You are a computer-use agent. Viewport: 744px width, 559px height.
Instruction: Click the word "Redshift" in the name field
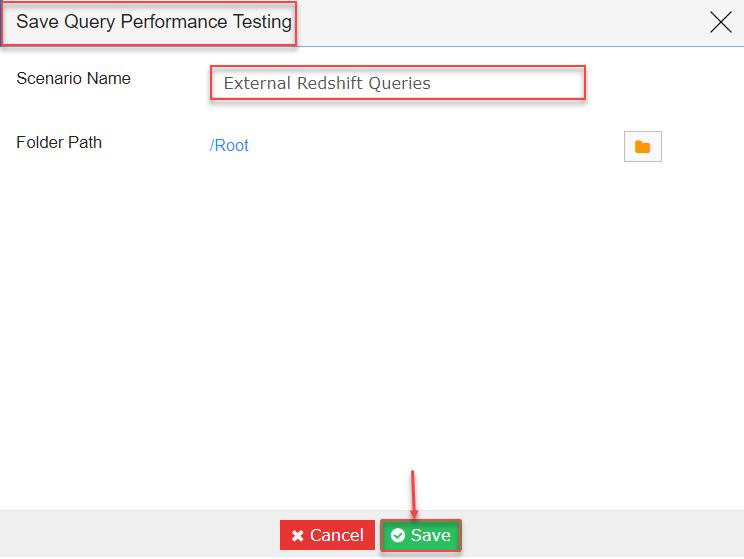pyautogui.click(x=330, y=83)
